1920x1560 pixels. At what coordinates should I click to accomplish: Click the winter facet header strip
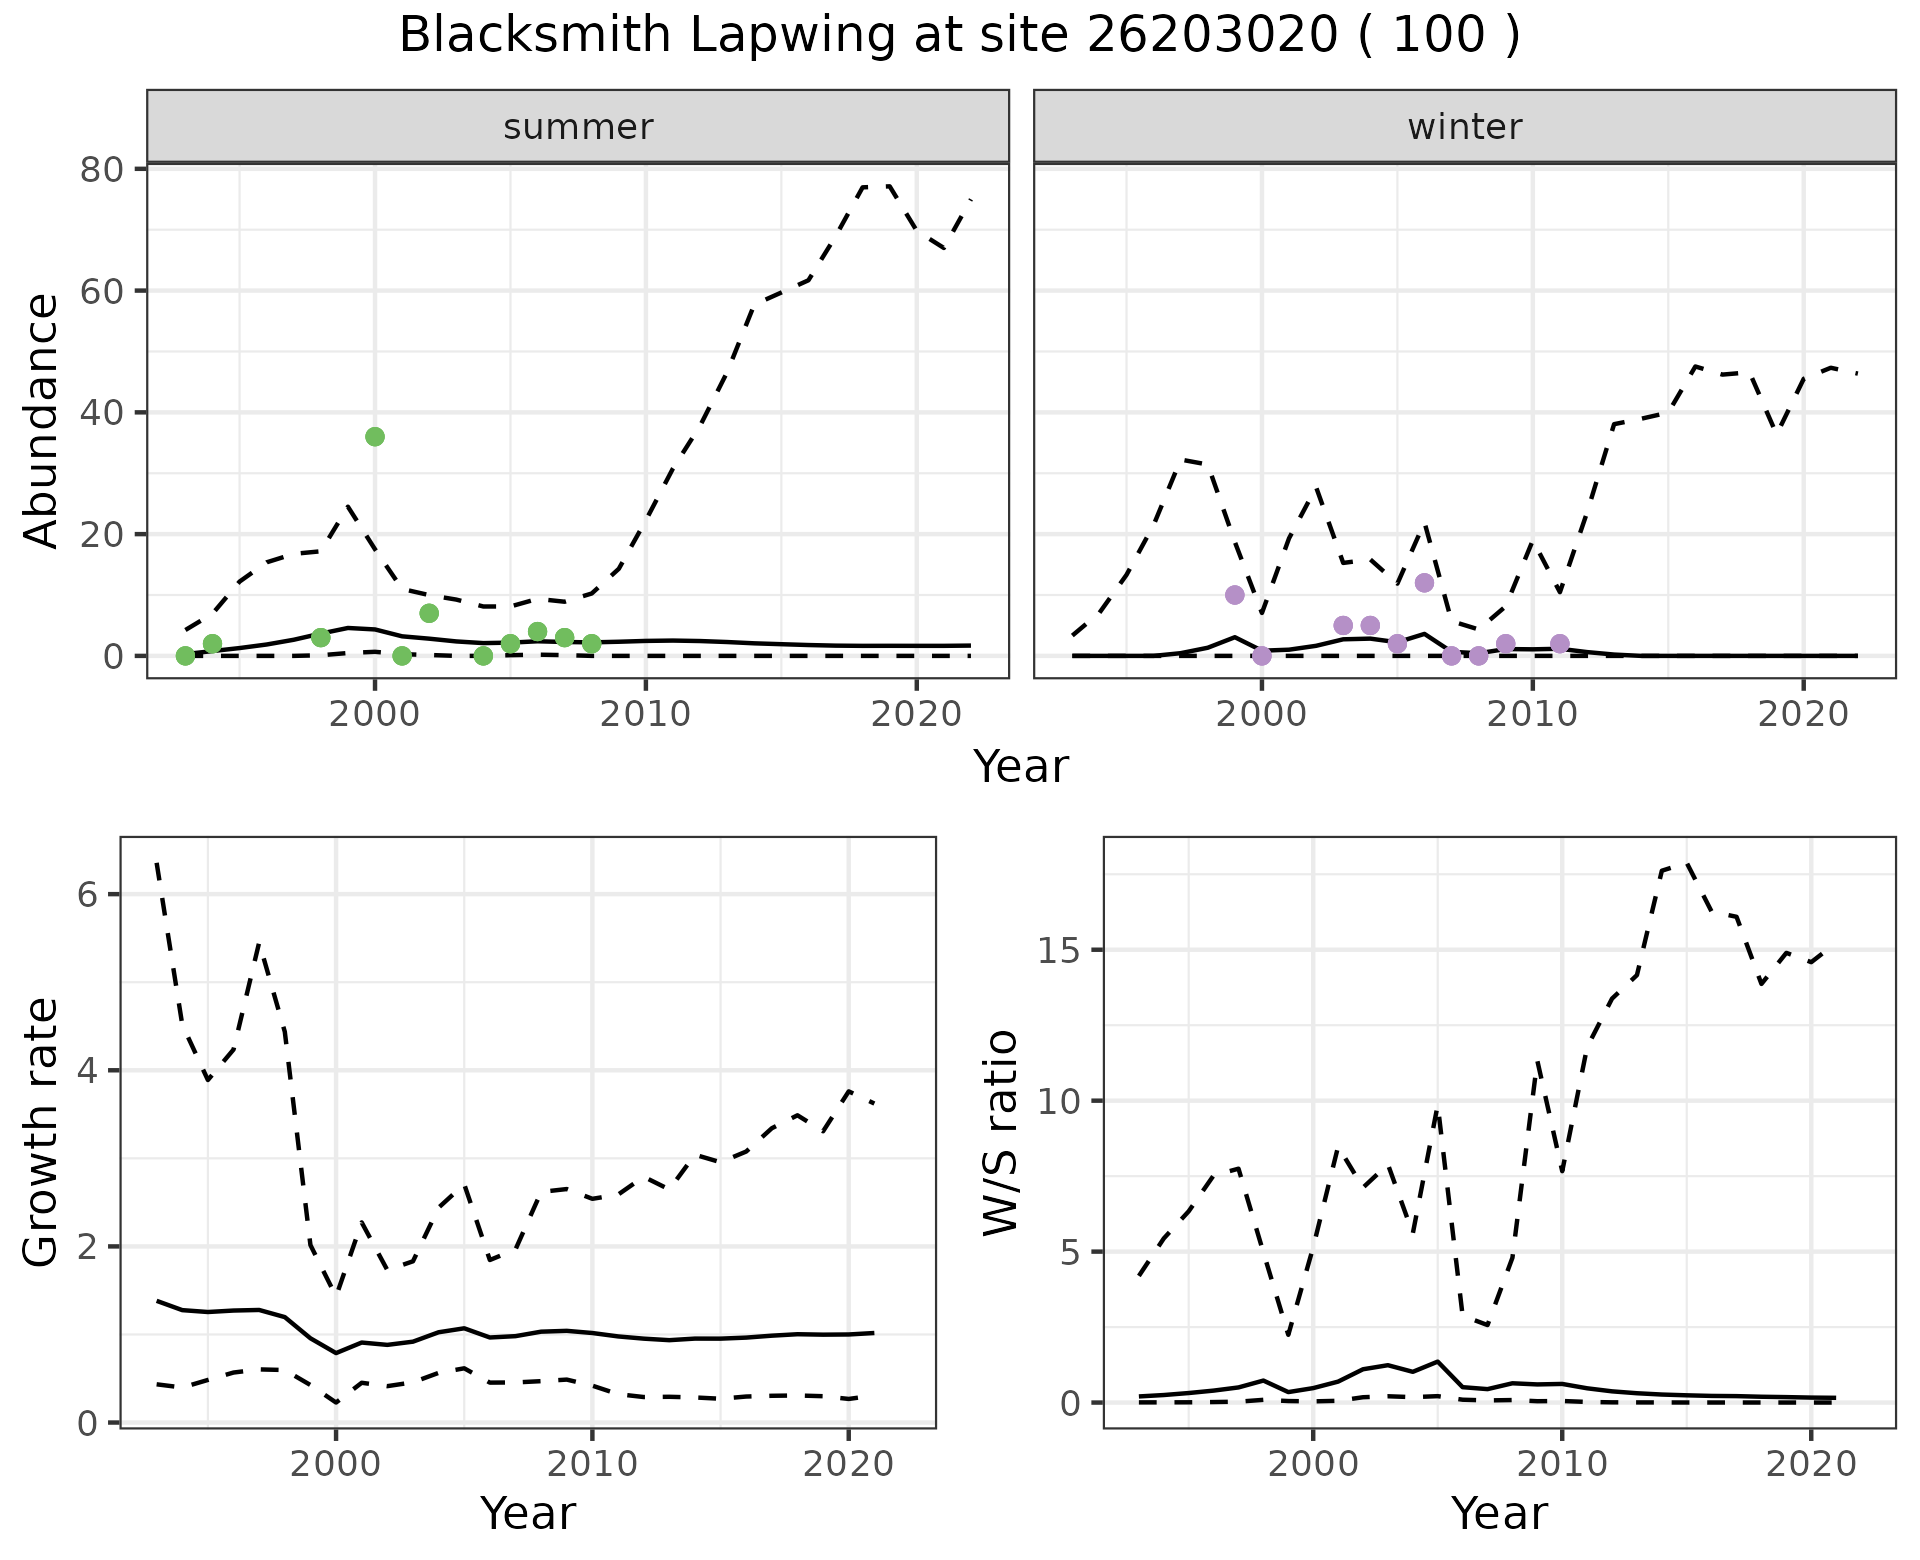(1464, 127)
